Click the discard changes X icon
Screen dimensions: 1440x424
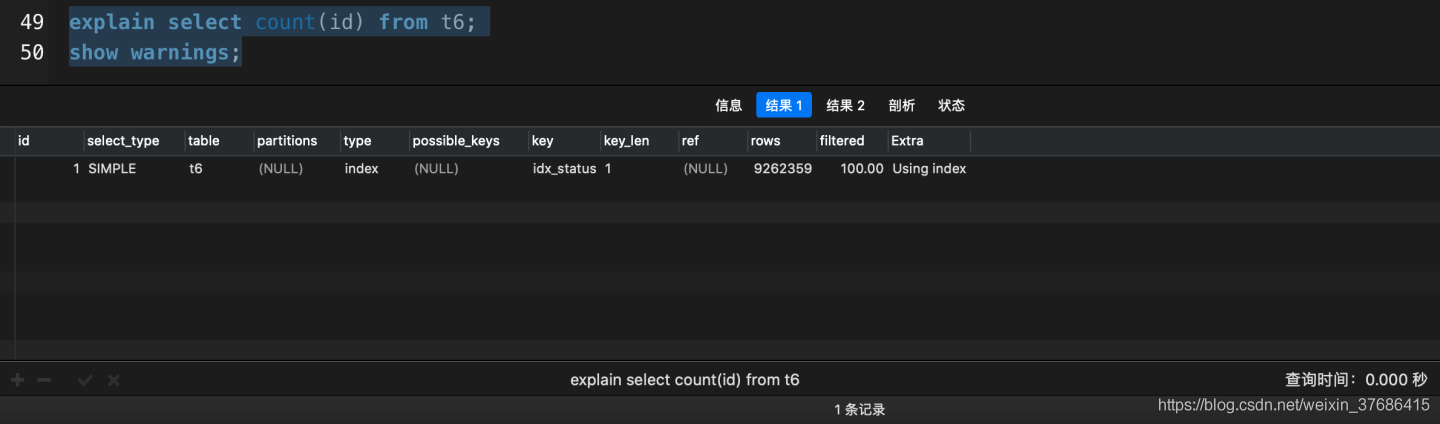click(113, 380)
